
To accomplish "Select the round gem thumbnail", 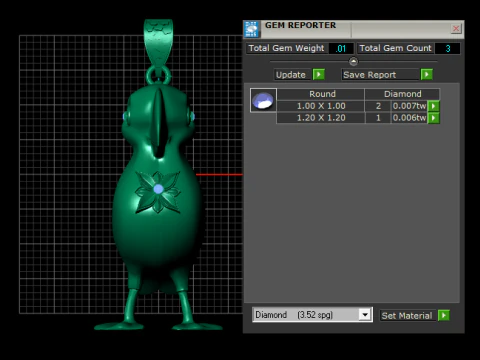I will click(x=263, y=100).
